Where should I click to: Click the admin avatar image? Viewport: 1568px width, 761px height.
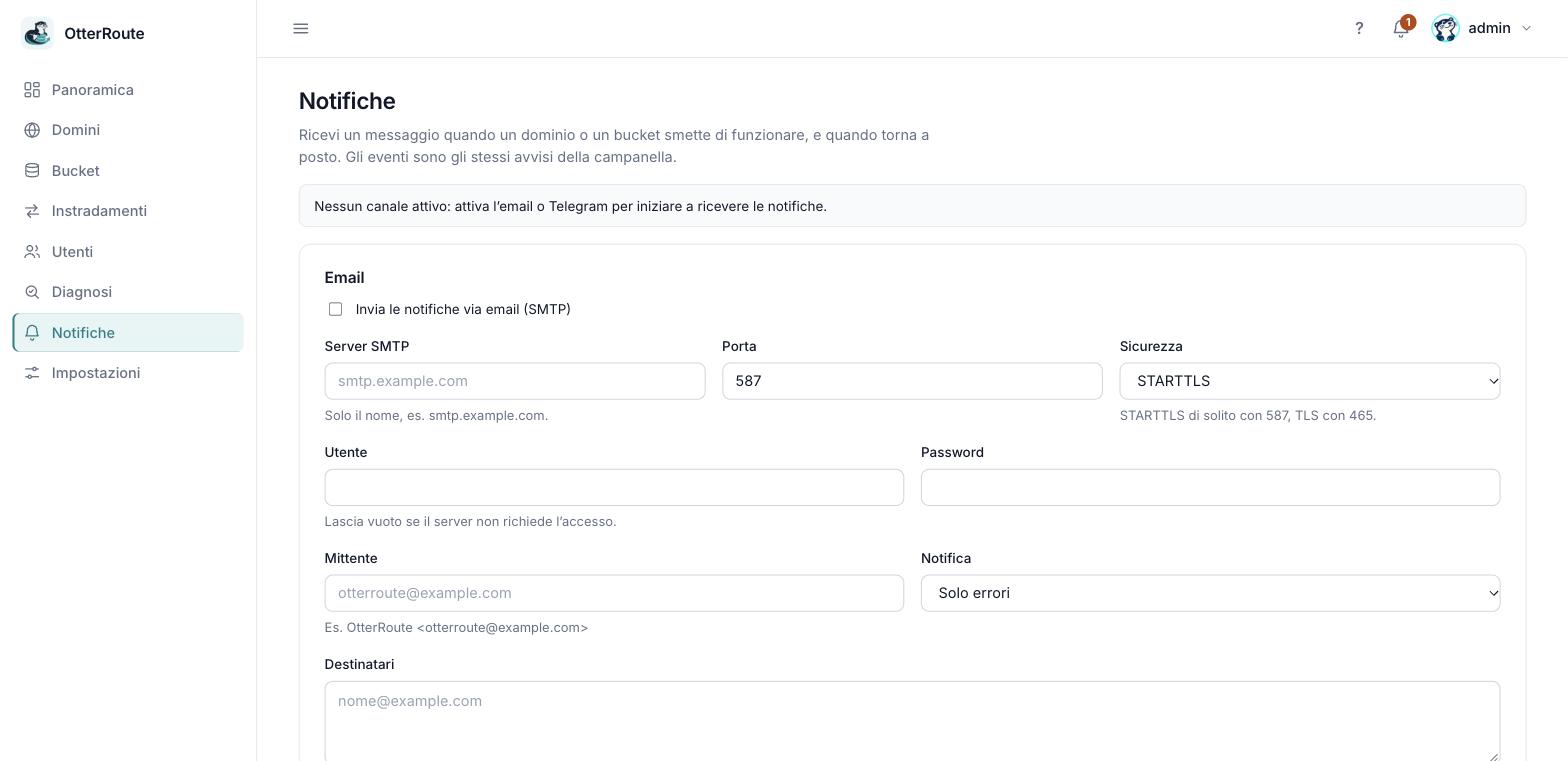pos(1445,28)
